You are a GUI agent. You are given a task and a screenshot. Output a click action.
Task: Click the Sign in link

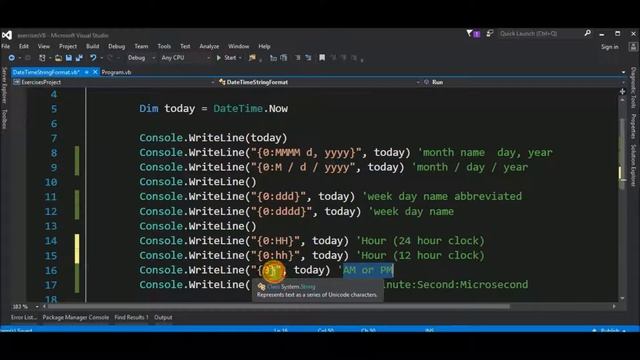pos(610,47)
